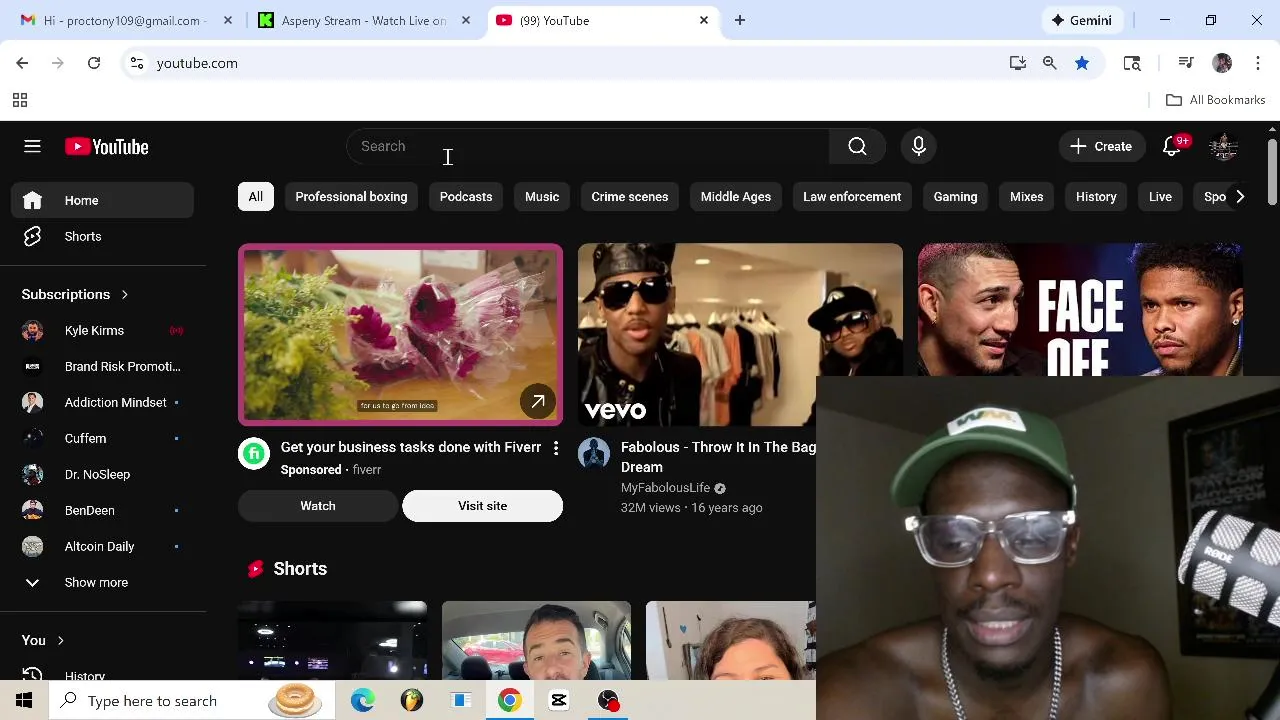
Task: Open Microsoft Edge from taskbar
Action: pos(362,701)
